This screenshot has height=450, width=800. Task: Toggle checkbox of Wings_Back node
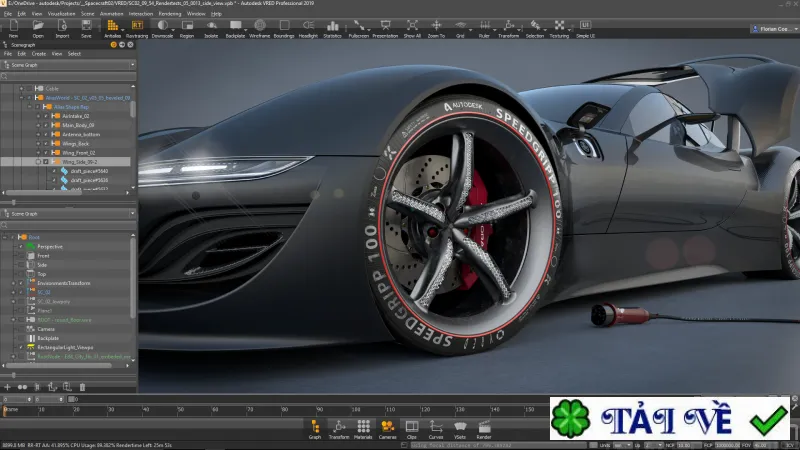(x=46, y=143)
